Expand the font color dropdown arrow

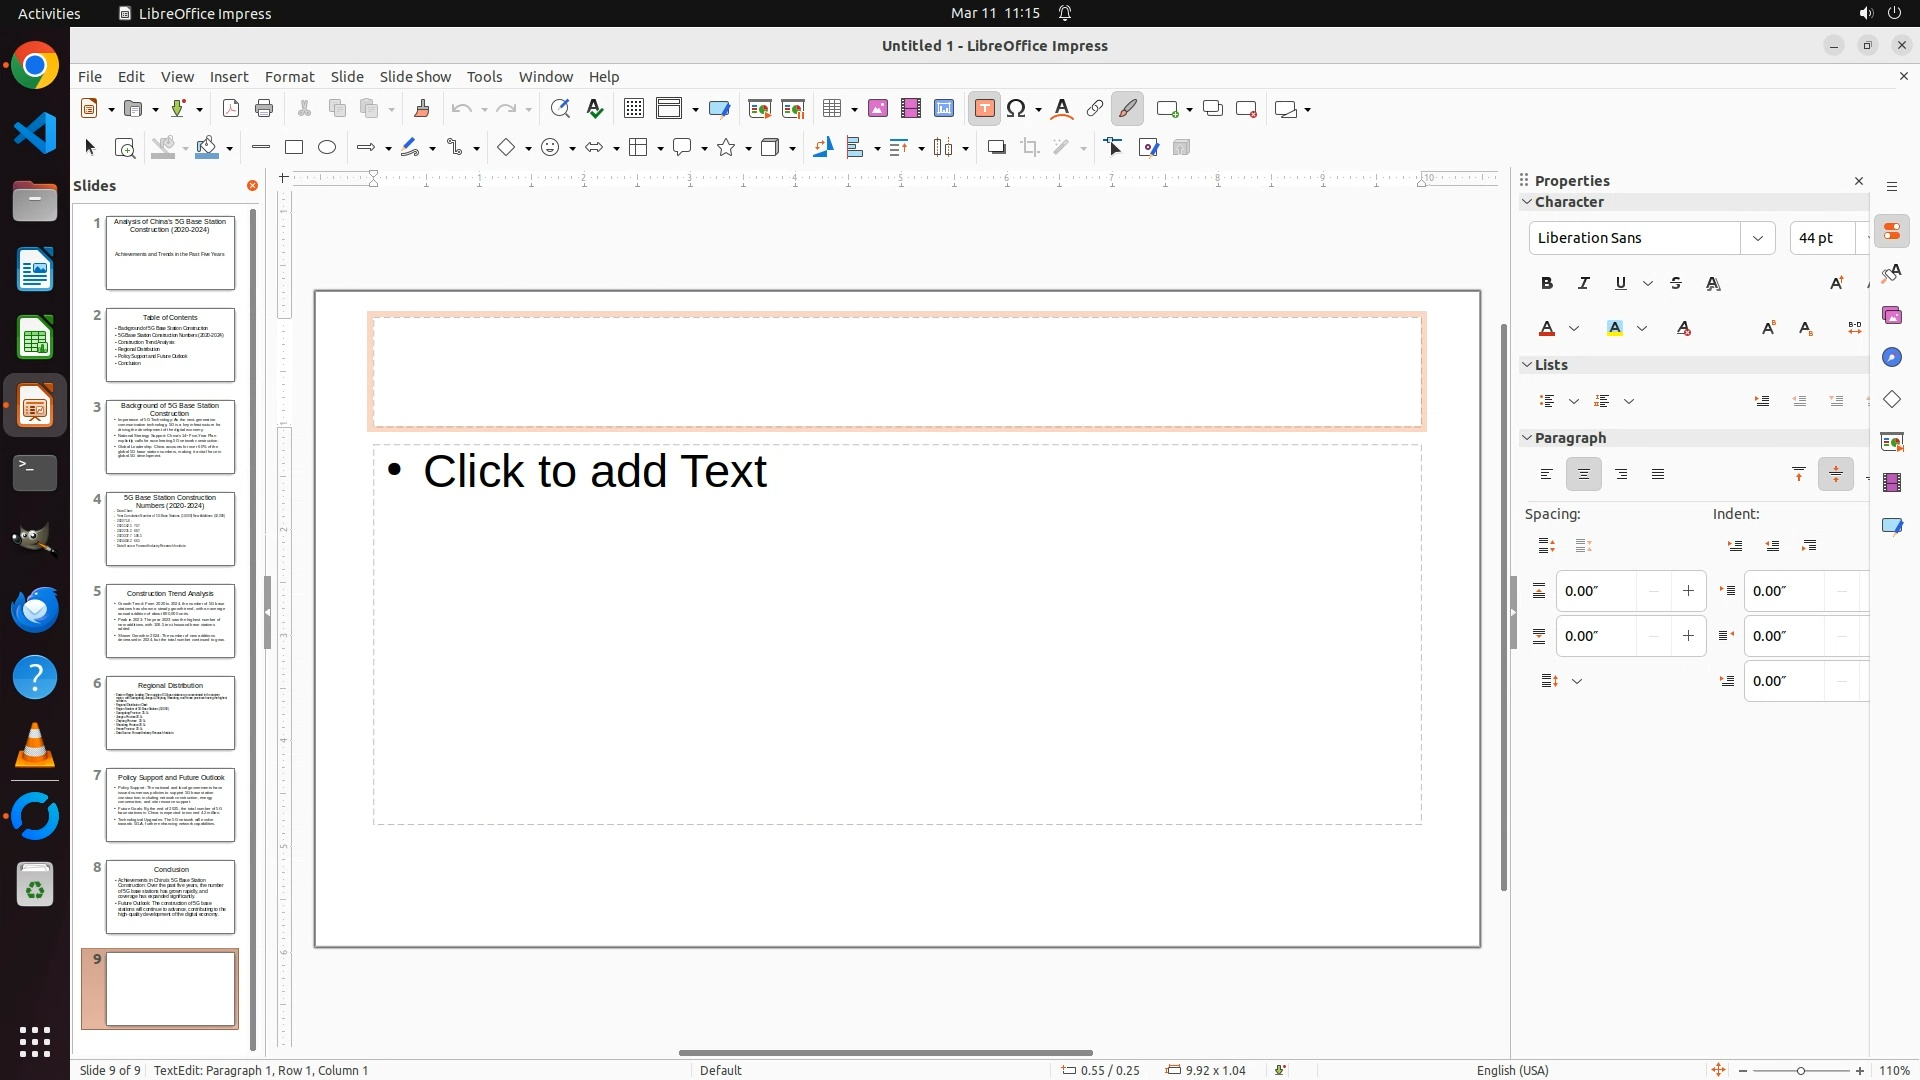tap(1574, 329)
